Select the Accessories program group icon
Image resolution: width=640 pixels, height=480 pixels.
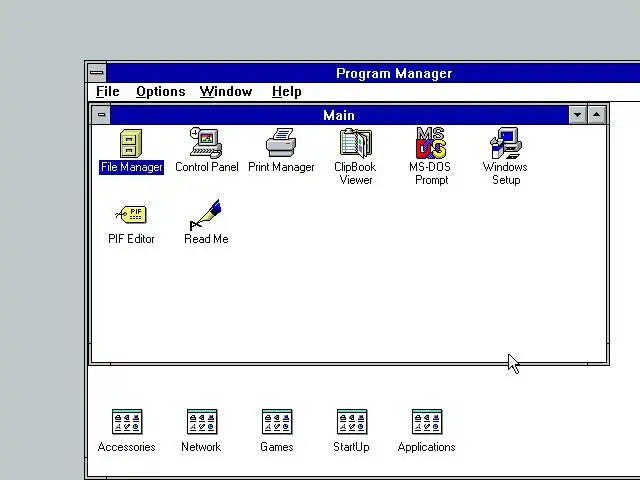coord(127,422)
